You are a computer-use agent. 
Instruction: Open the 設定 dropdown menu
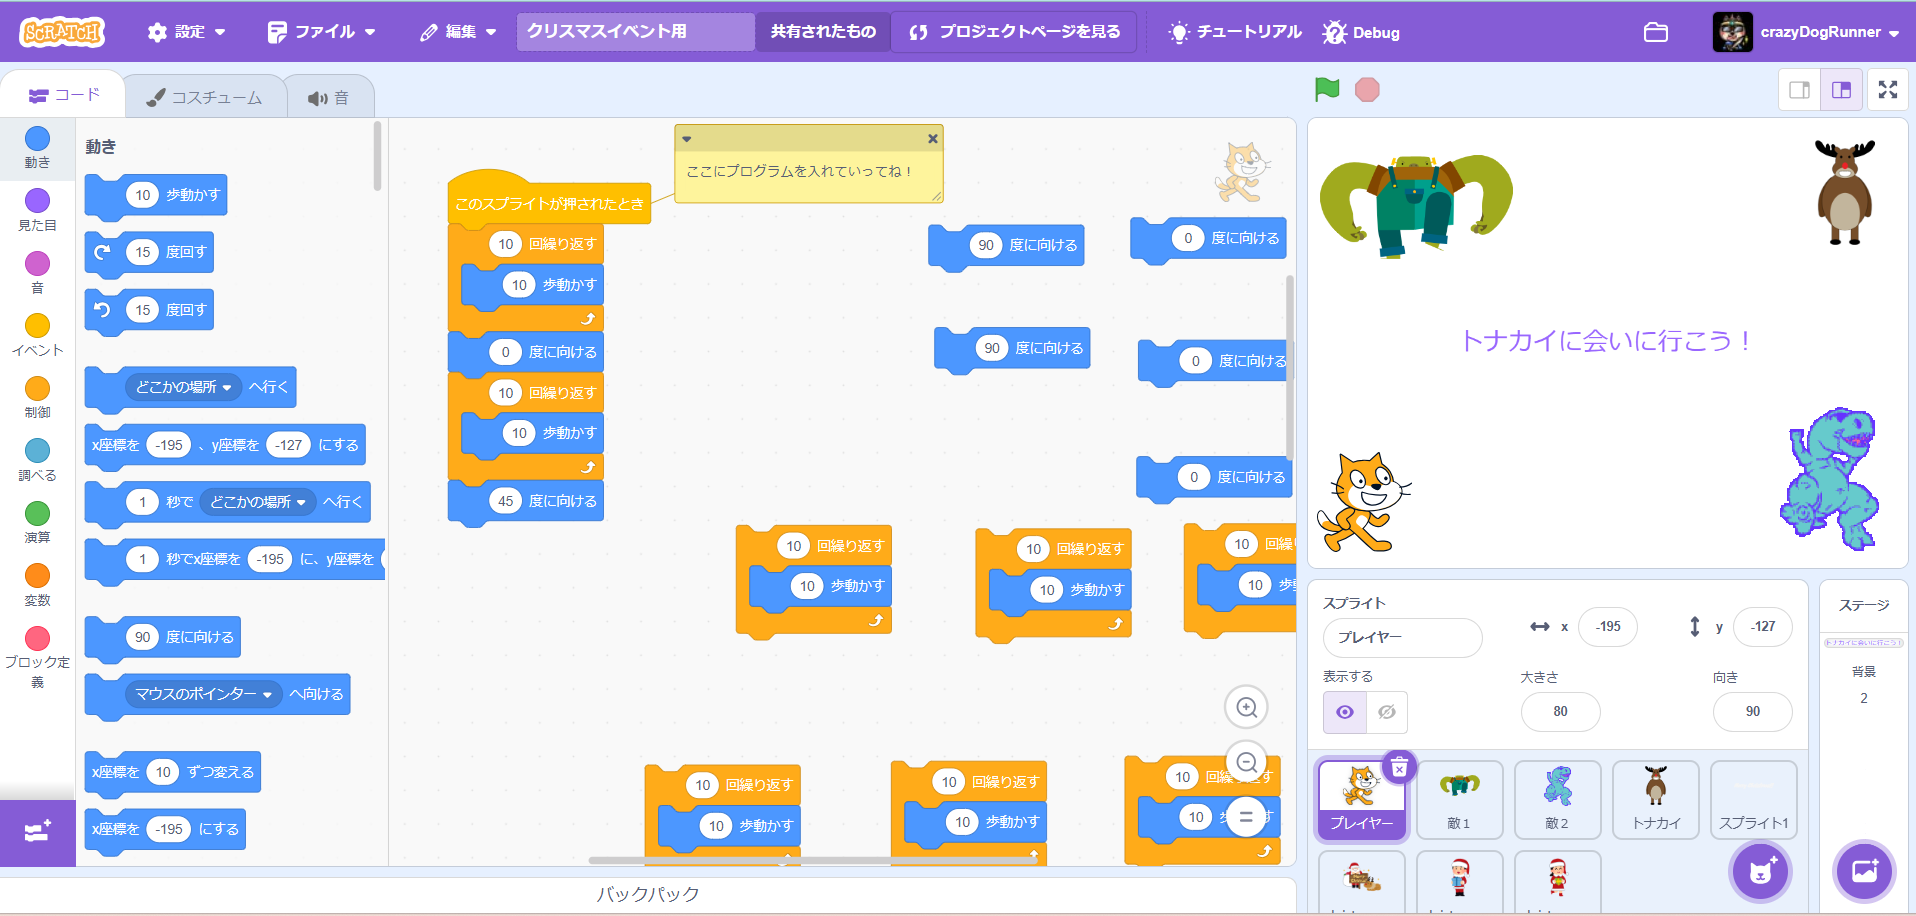(x=186, y=32)
